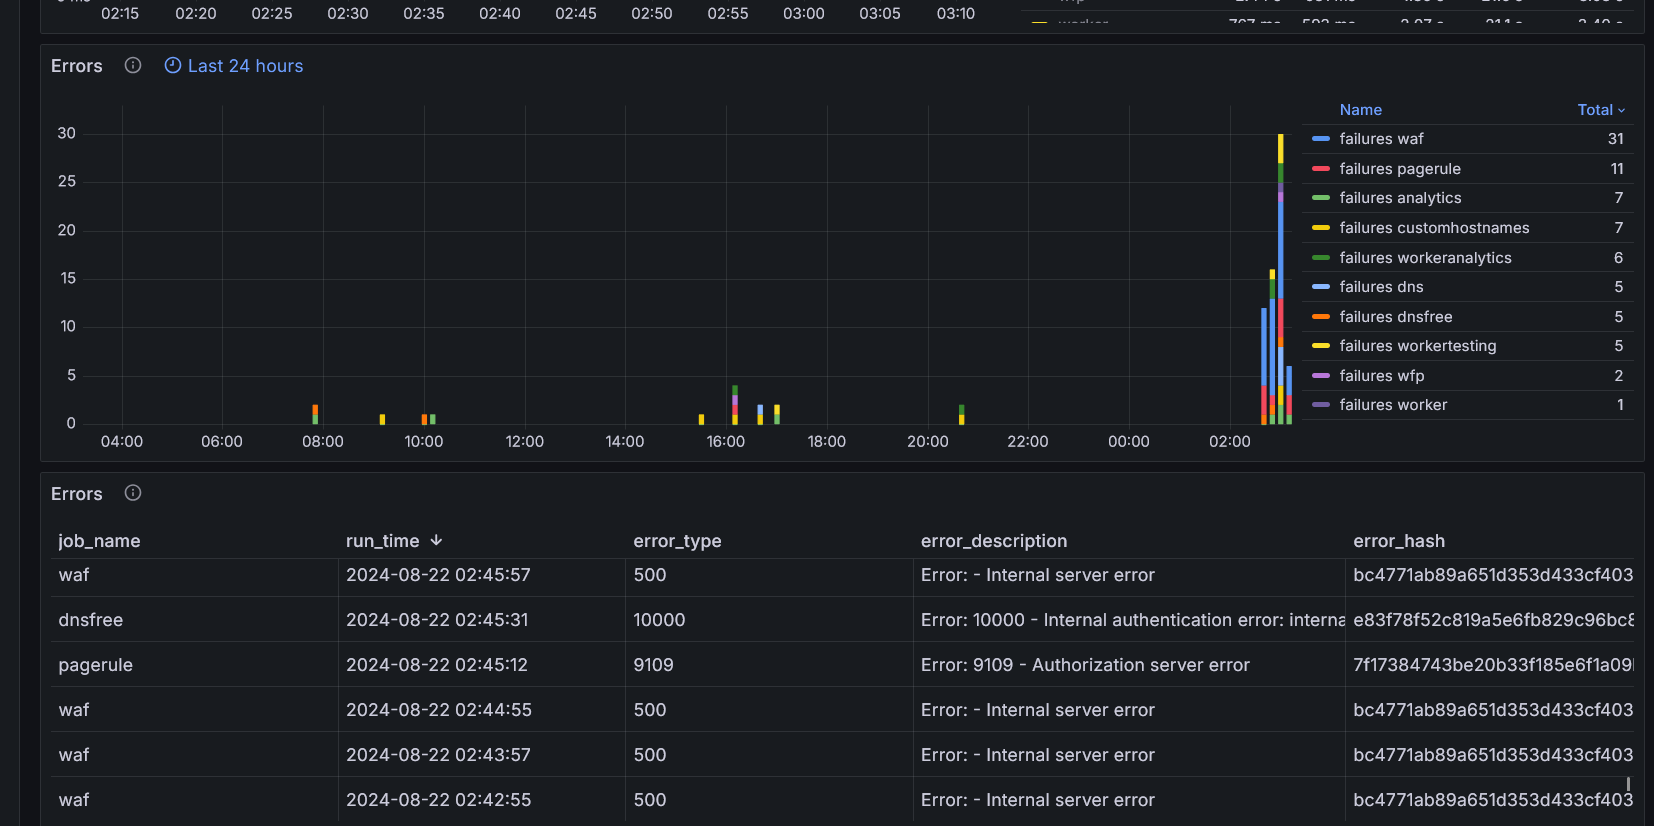The image size is (1654, 826).
Task: Sort the table by error_description header
Action: pyautogui.click(x=994, y=541)
